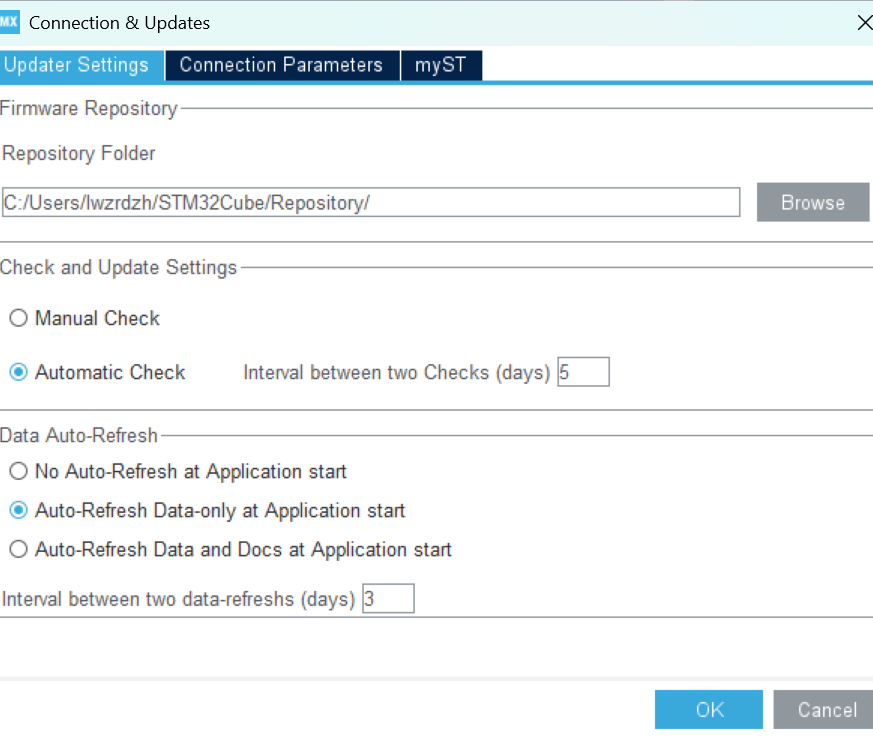Screen dimensions: 873x736
Task: Switch to the myST tab
Action: point(441,65)
